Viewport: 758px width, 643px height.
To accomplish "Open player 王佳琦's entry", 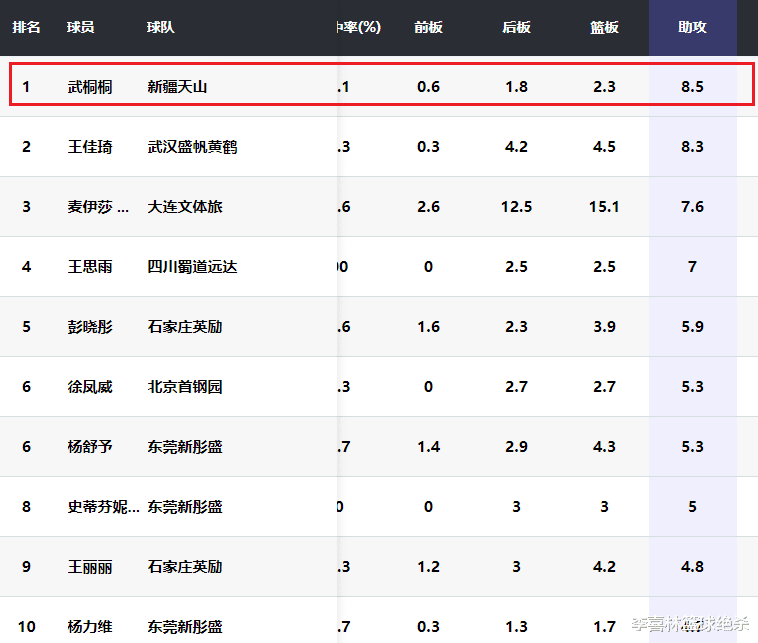I will (x=90, y=147).
